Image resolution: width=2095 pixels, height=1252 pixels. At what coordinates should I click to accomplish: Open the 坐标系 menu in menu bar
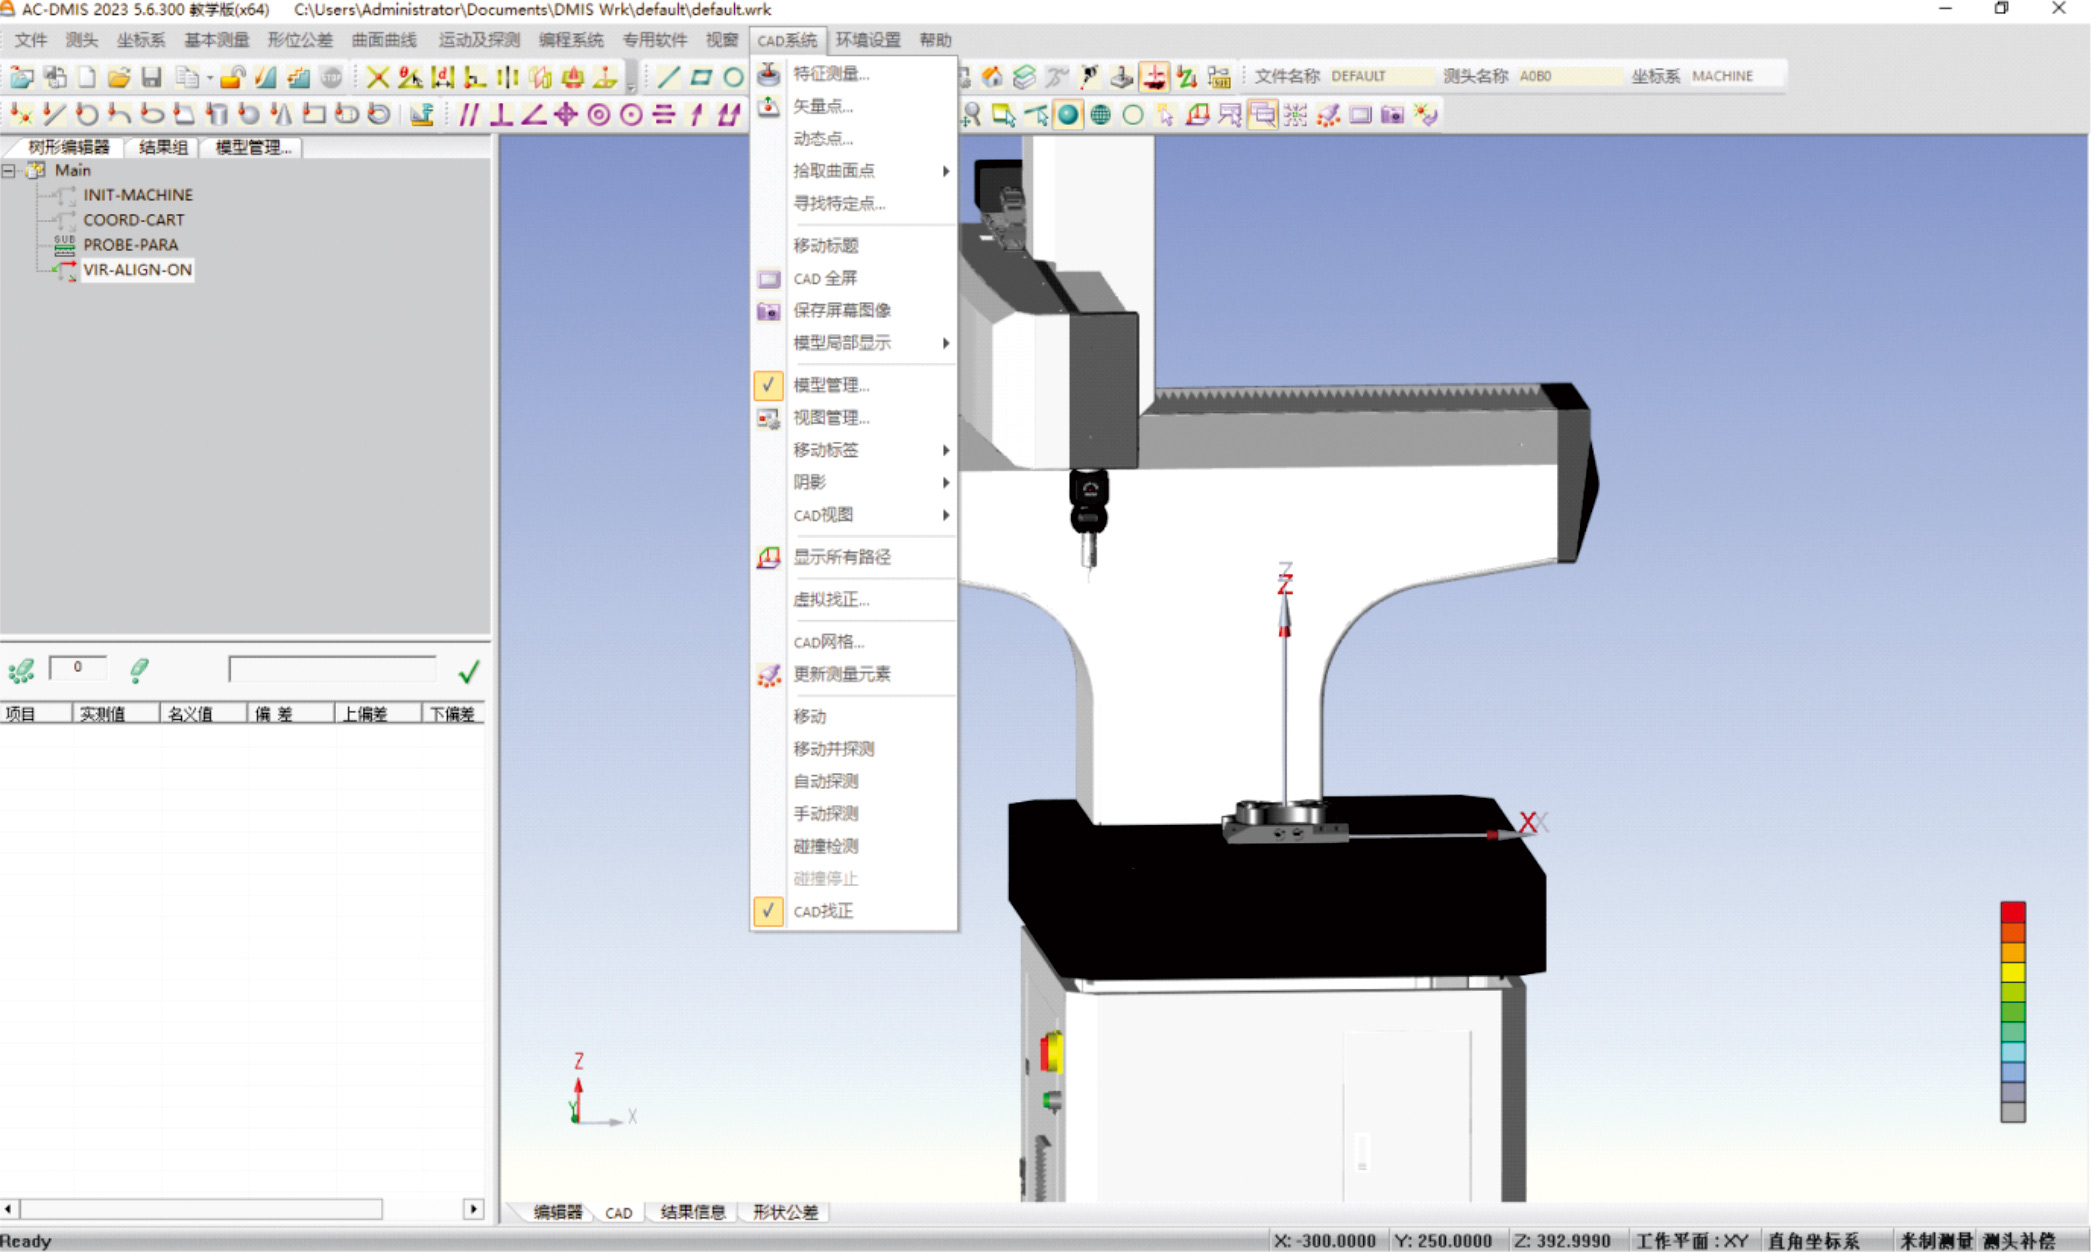[140, 40]
